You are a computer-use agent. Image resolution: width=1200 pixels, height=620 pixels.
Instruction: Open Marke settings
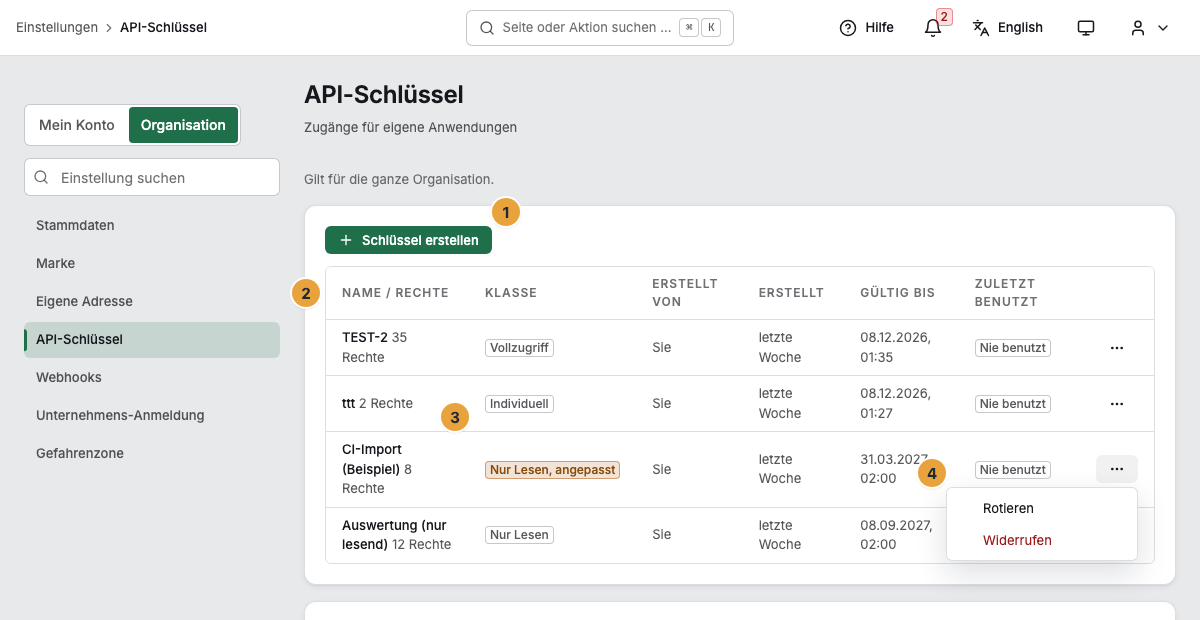click(x=152, y=263)
